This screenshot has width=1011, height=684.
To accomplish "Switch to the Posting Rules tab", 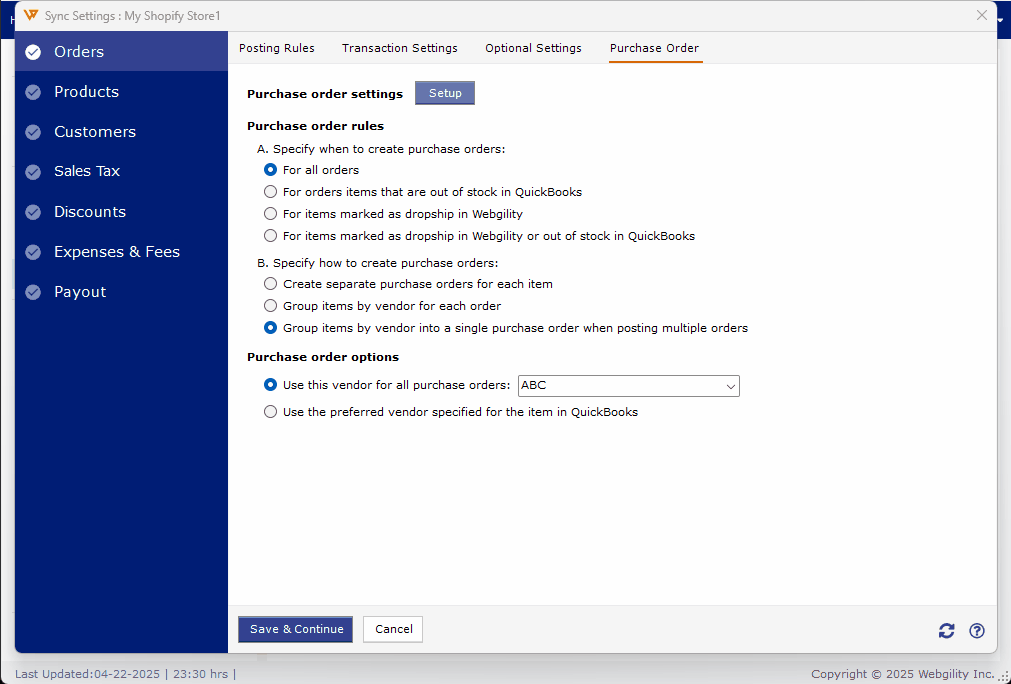I will (277, 48).
